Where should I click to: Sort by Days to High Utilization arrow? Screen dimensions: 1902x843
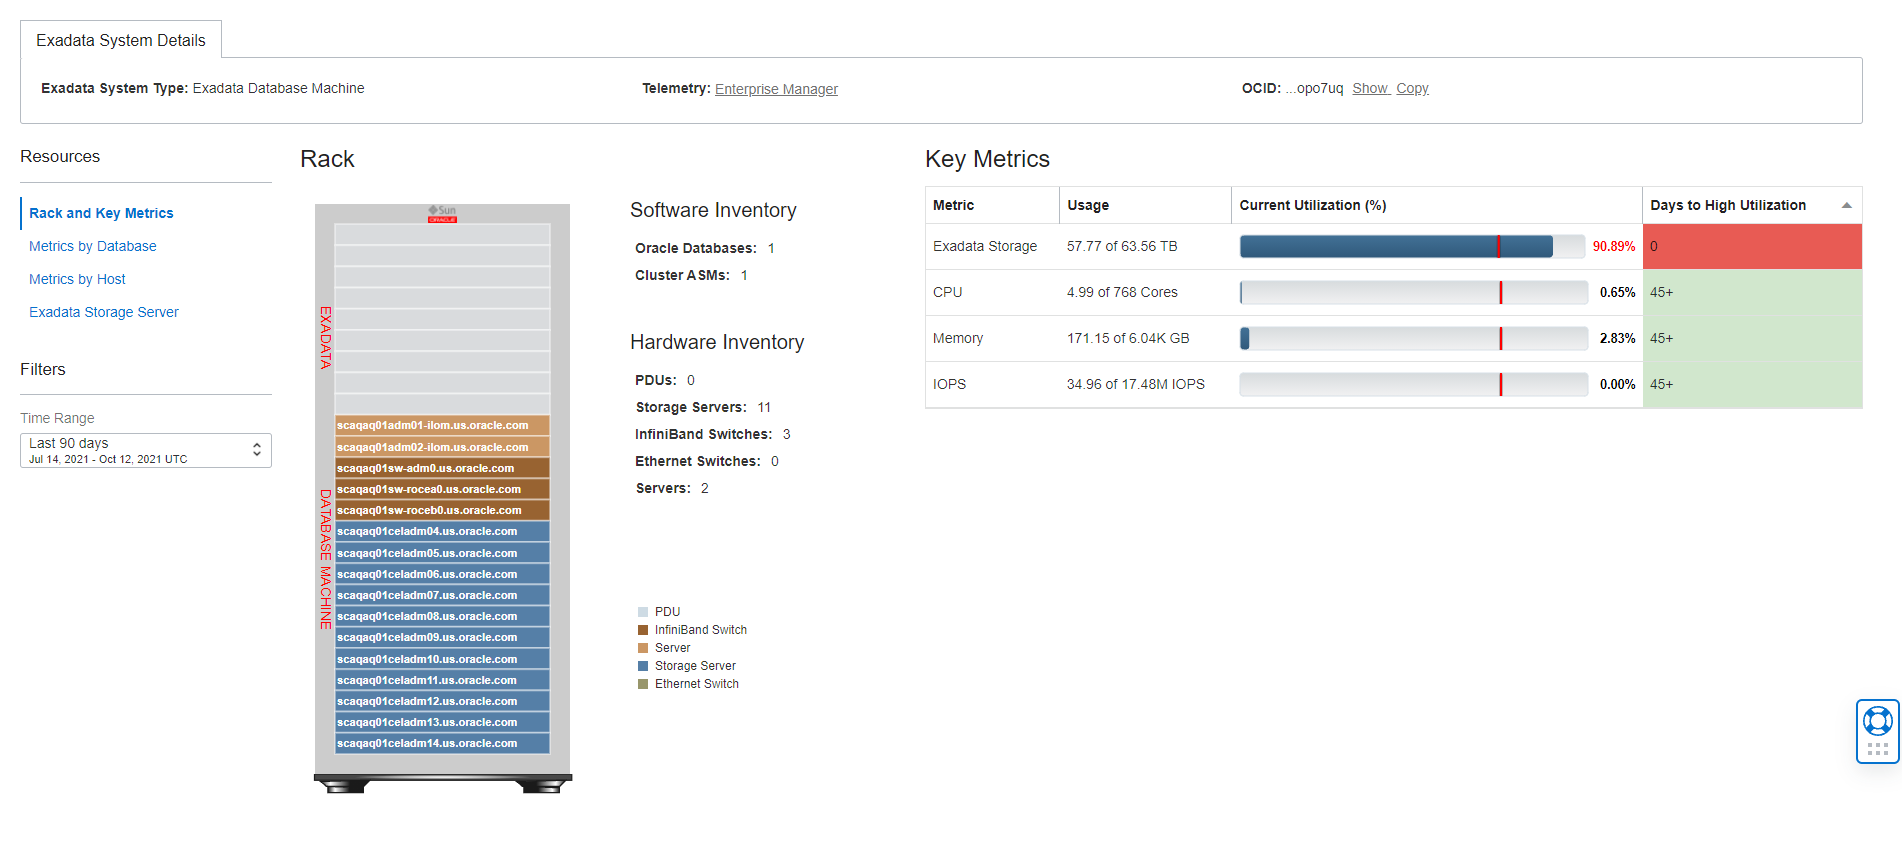coord(1846,205)
